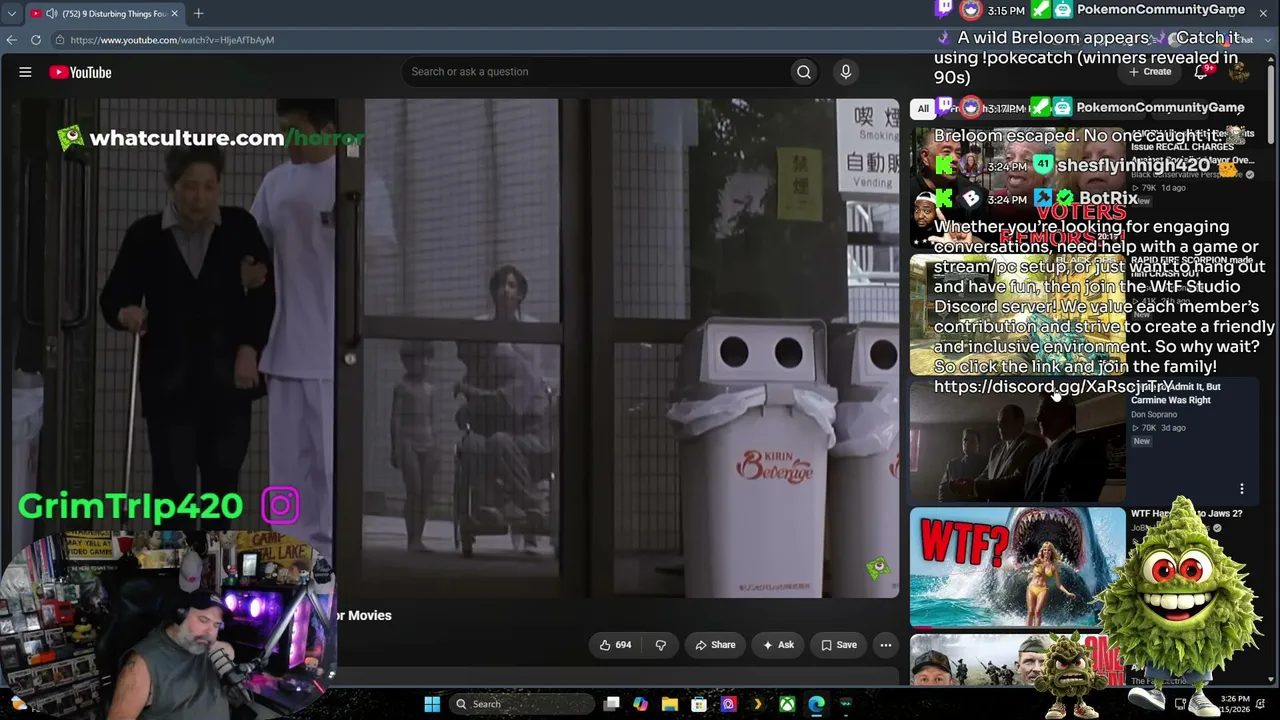Open options menu for 'Carmine Was Right' video

(1242, 489)
